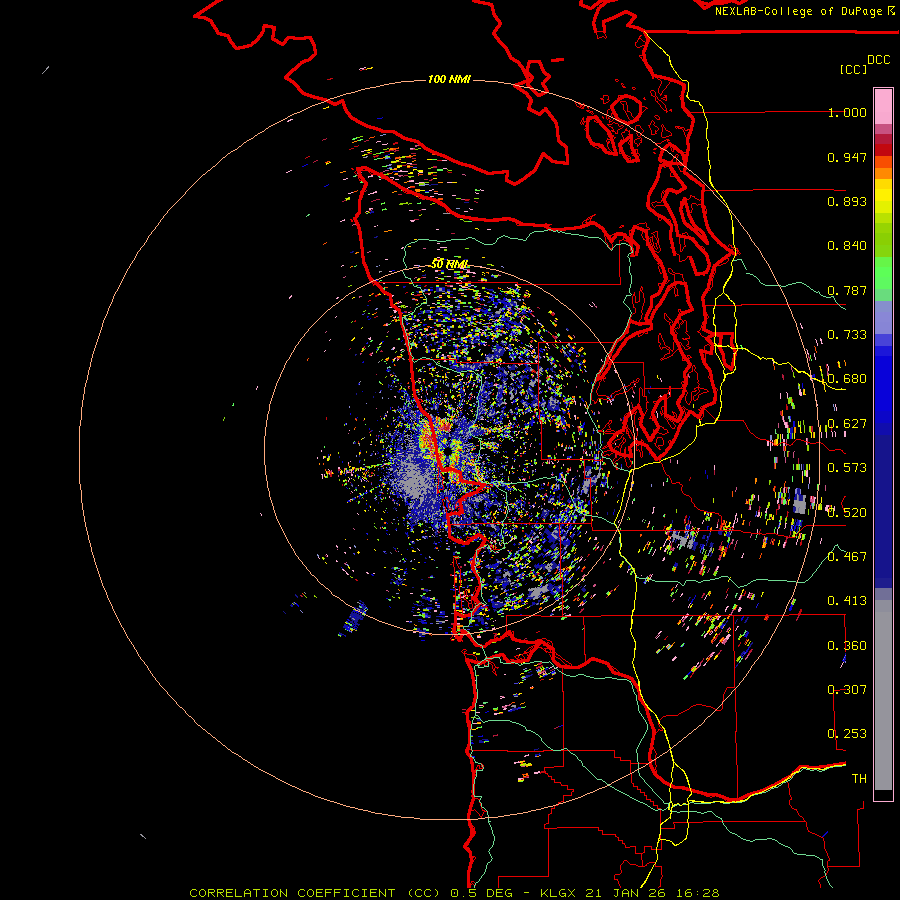
Task: Click the 0.840 value on the color scale
Action: (x=847, y=246)
